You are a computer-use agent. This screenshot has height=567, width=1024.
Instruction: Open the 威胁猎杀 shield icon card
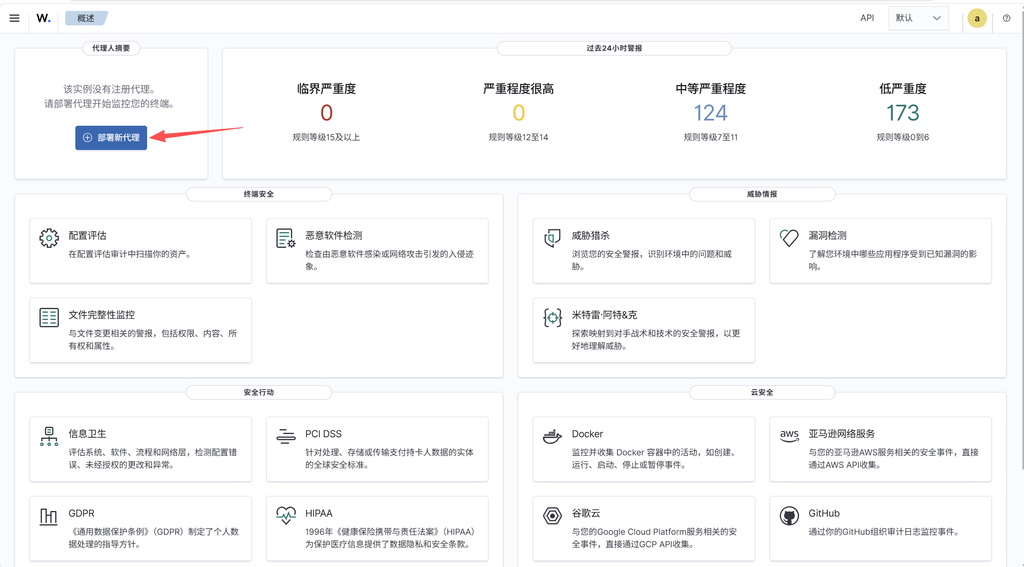643,251
